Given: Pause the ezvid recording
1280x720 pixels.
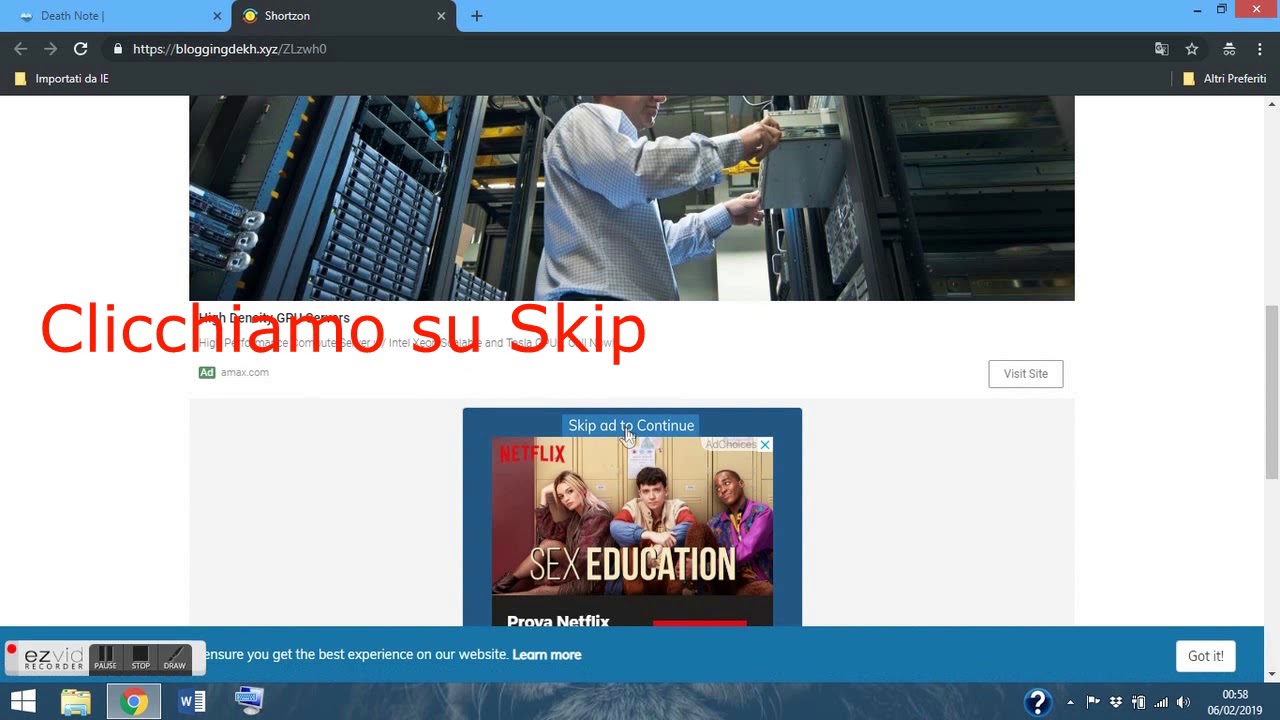Looking at the screenshot, I should tap(106, 658).
